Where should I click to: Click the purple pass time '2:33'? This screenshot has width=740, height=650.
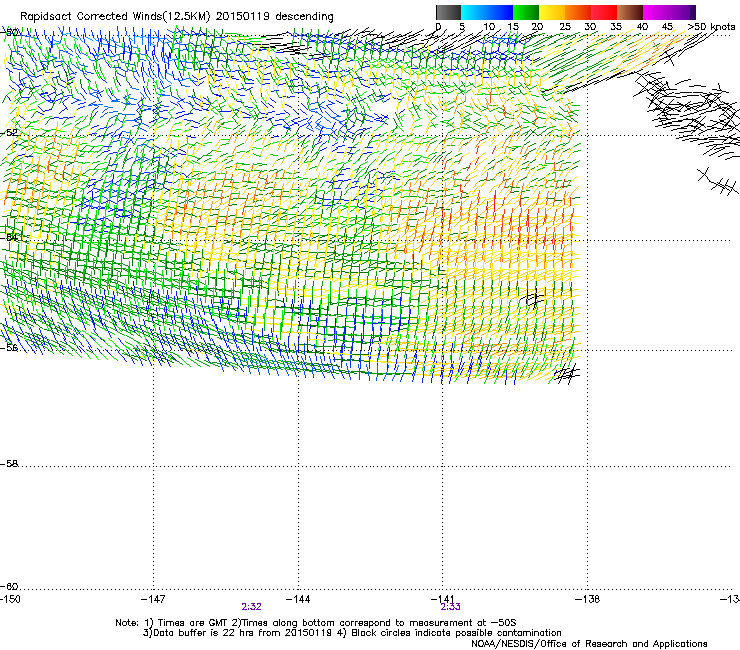click(x=451, y=607)
